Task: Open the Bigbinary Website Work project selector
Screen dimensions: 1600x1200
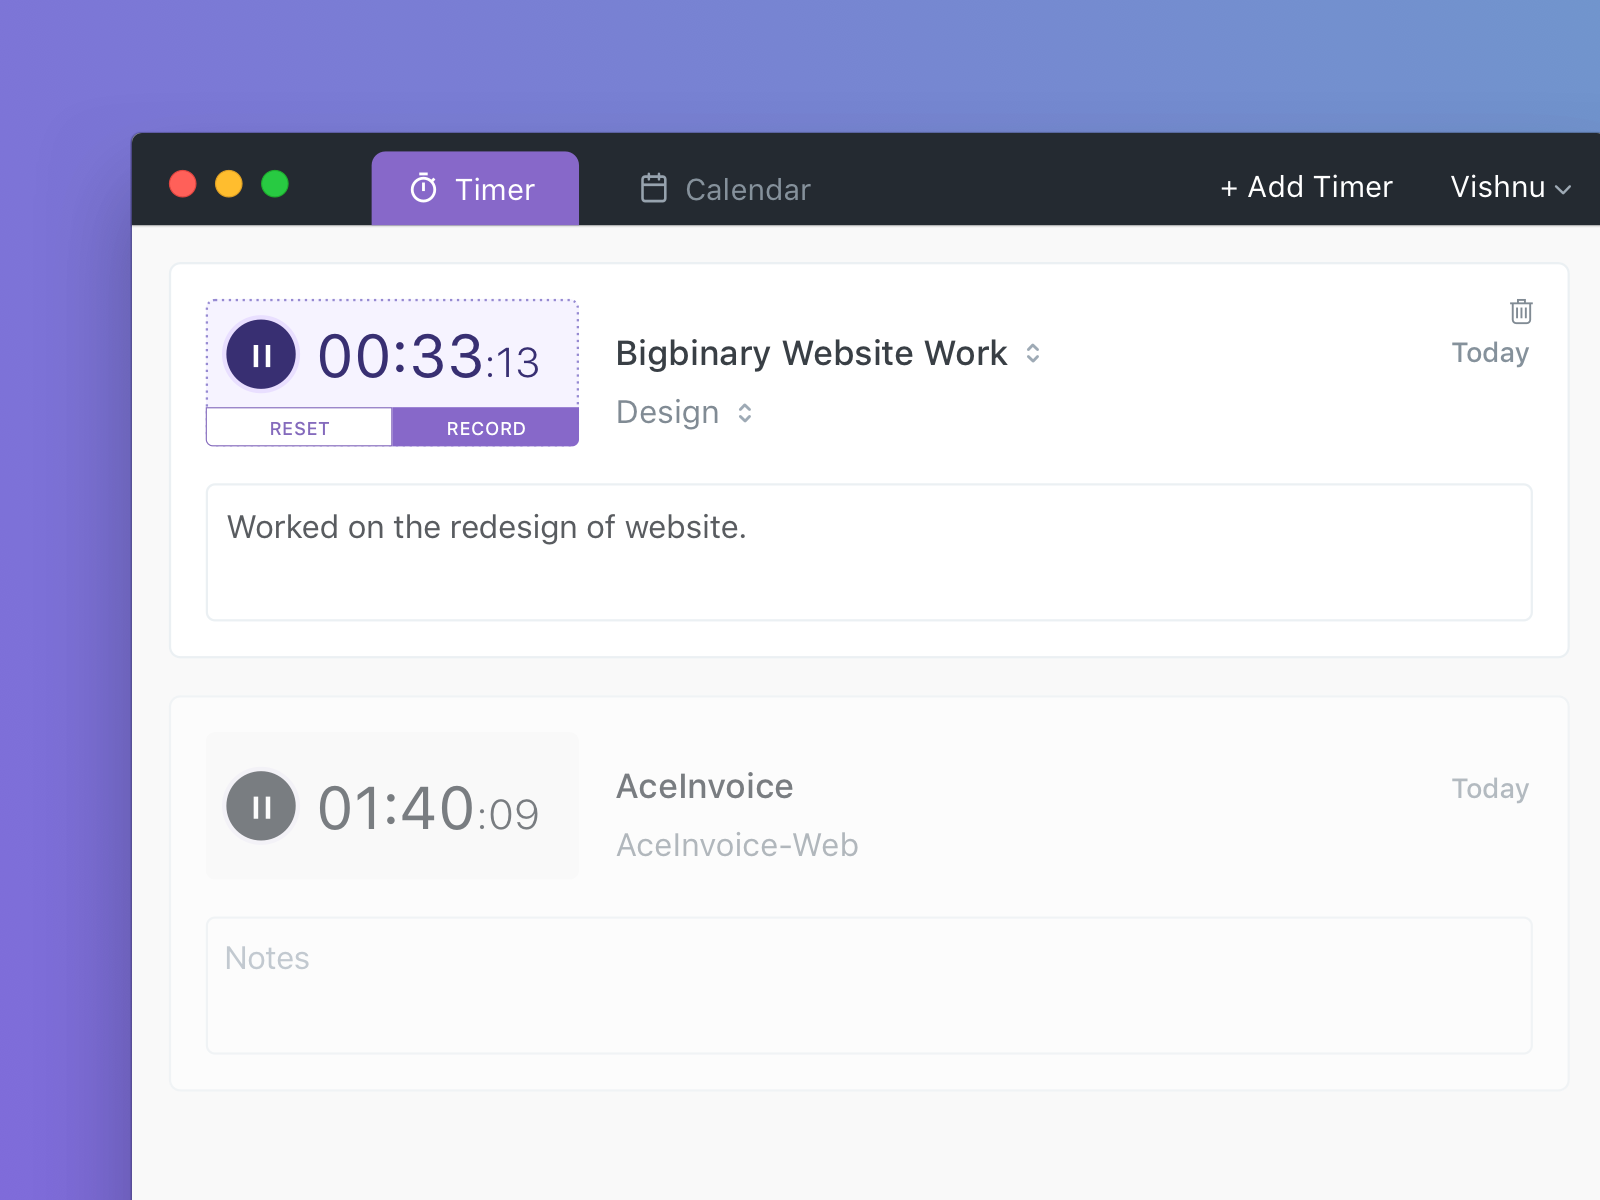Action: point(1034,353)
